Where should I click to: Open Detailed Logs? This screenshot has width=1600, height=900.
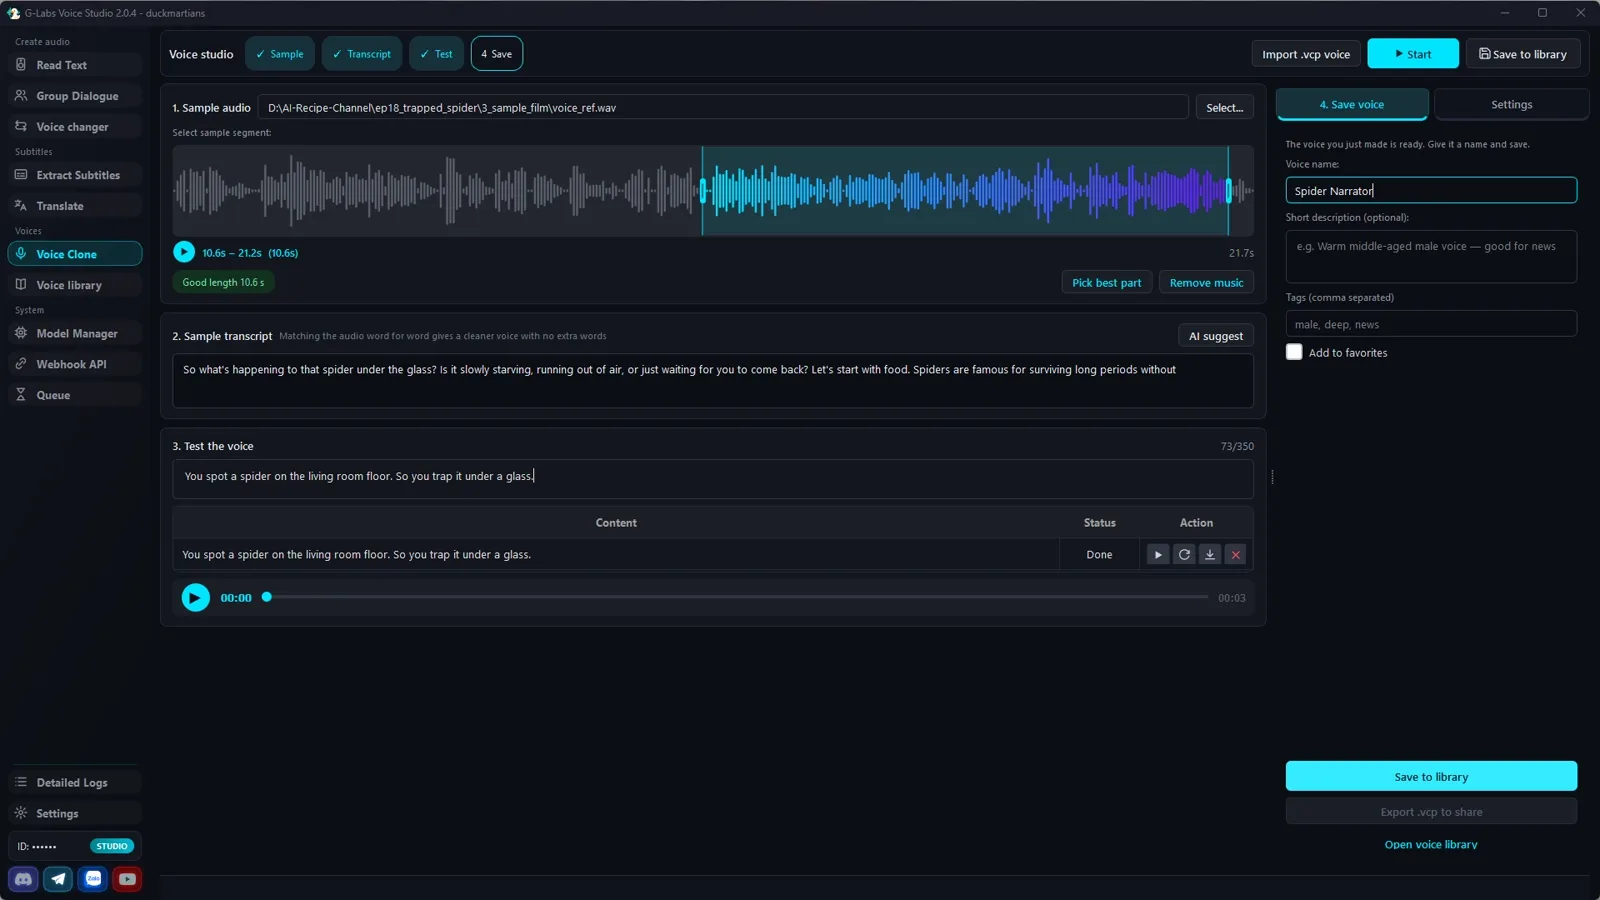click(75, 782)
